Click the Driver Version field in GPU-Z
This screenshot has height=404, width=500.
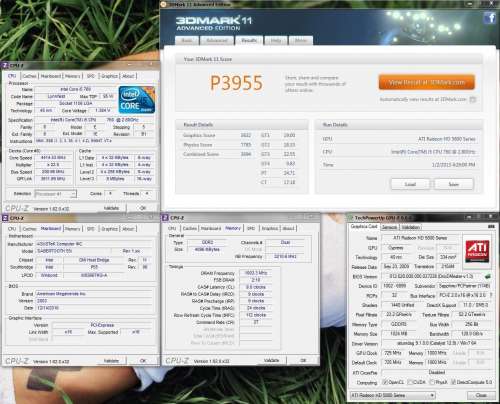coord(437,343)
